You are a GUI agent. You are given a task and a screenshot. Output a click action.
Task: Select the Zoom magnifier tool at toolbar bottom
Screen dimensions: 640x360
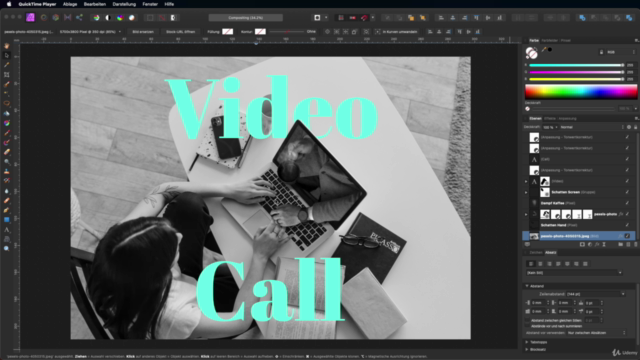click(7, 249)
